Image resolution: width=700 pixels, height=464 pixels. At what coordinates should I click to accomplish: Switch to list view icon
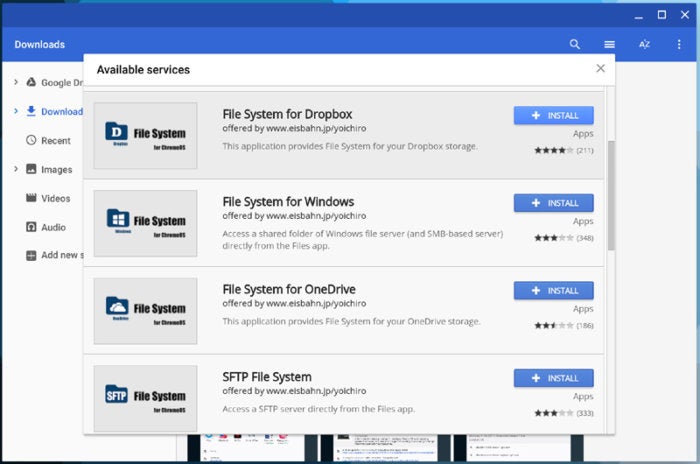609,44
